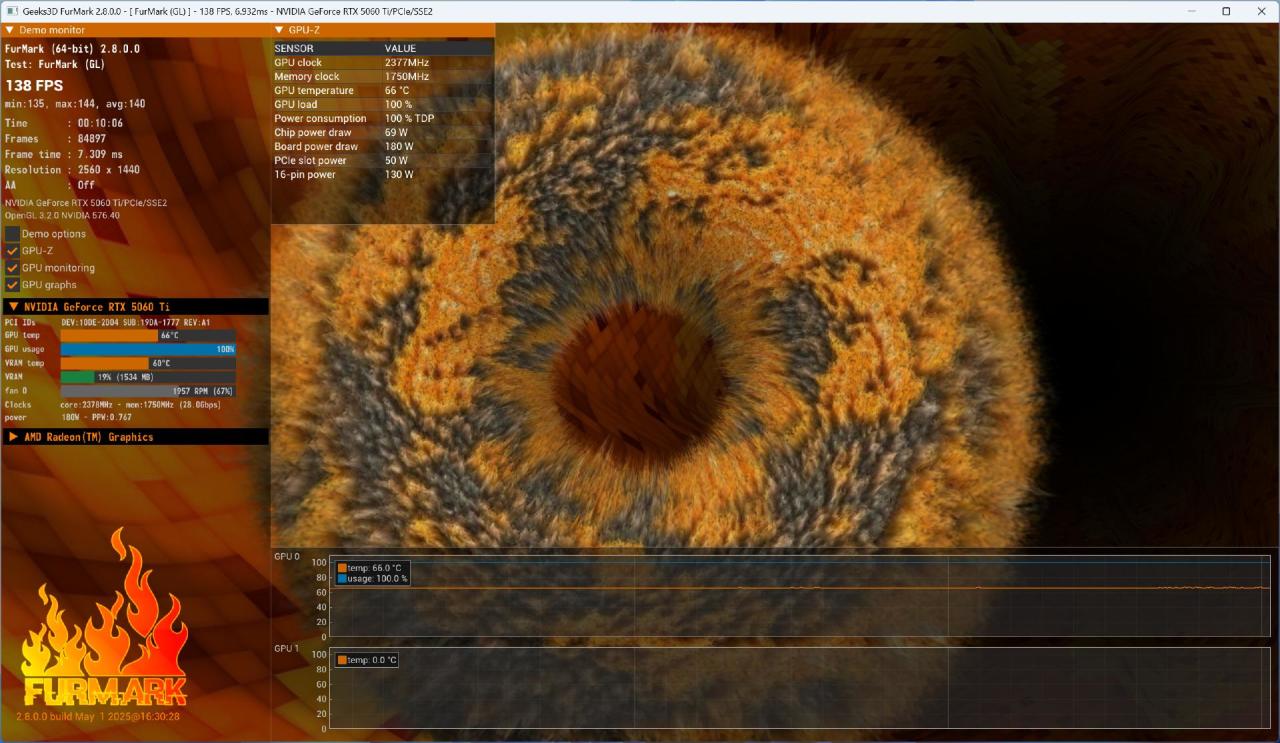1280x743 pixels.
Task: Turn off the GPU graphs checkbox
Action: click(13, 285)
